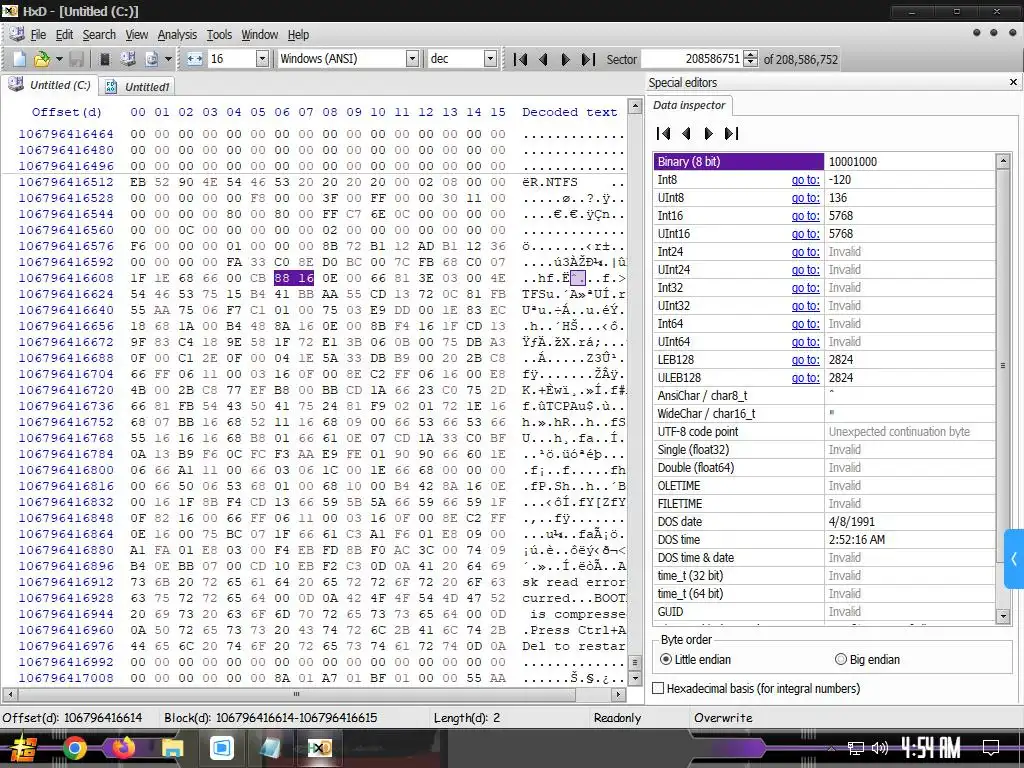Image resolution: width=1024 pixels, height=768 pixels.
Task: Click hex view vertical scrollbar down arrow
Action: coord(634,679)
